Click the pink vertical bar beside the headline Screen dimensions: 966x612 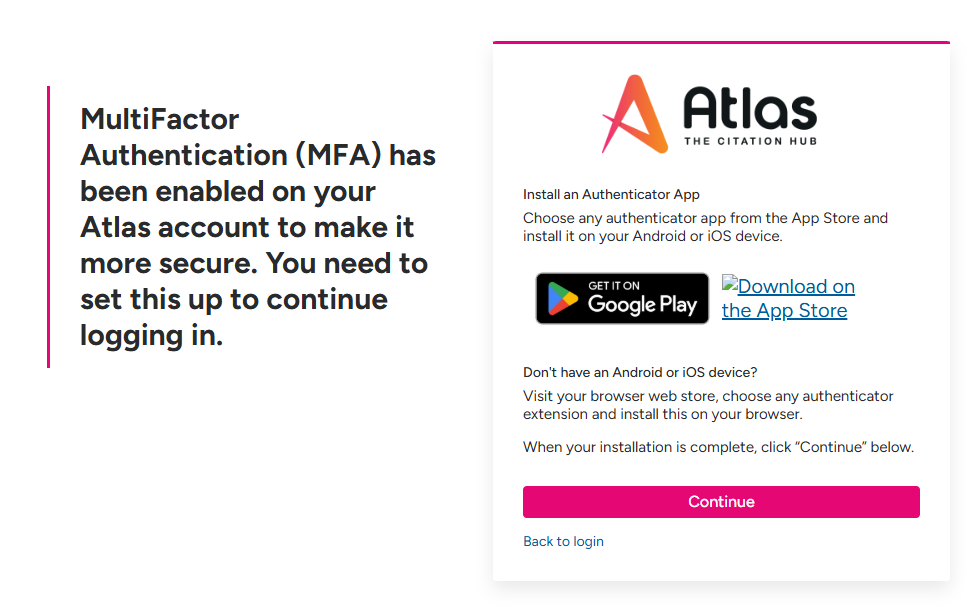[x=49, y=227]
